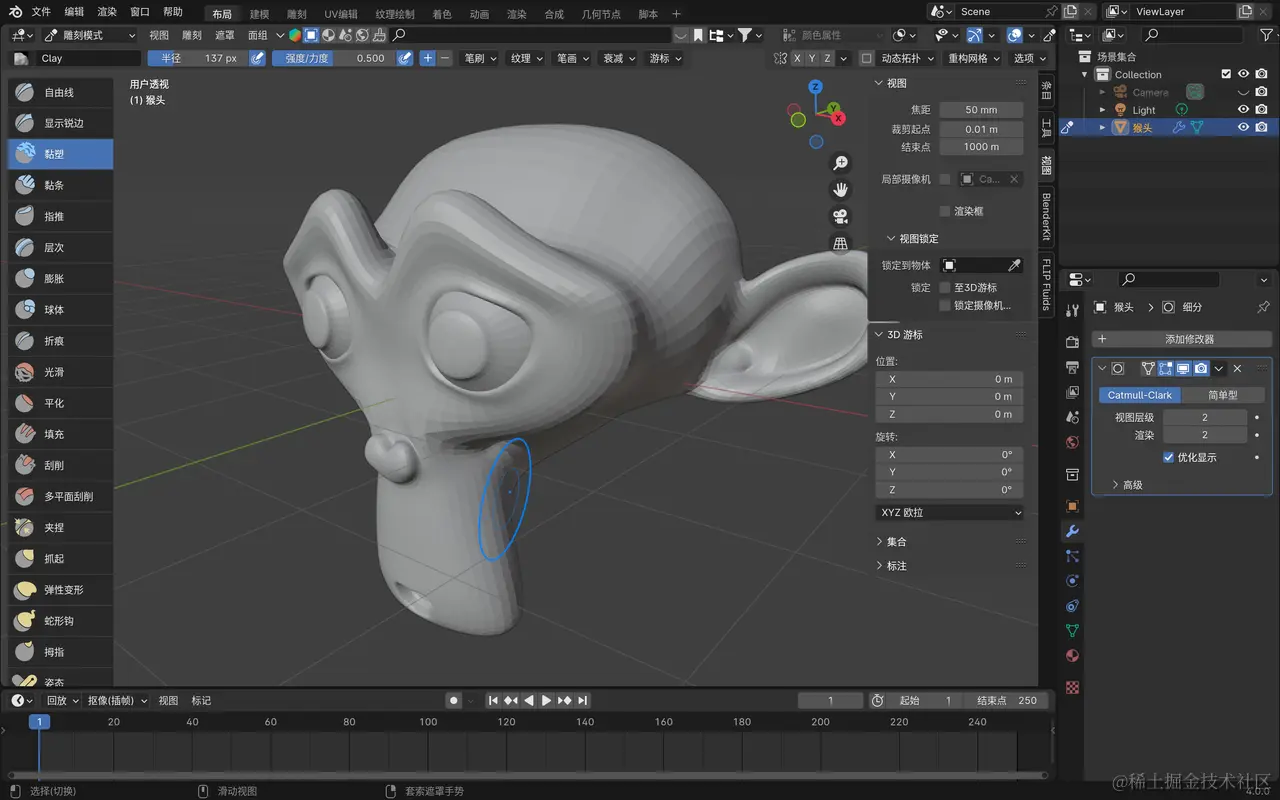Open the 雕刻模式 mode dropdown
1280x800 pixels.
89,35
